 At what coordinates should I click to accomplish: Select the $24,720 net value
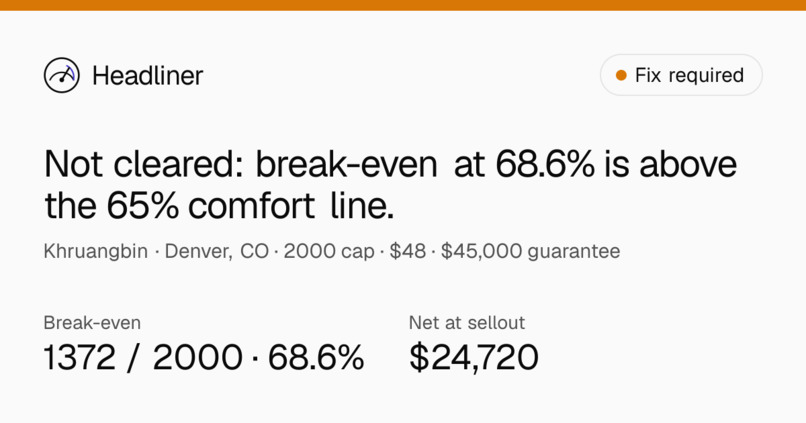tap(474, 358)
